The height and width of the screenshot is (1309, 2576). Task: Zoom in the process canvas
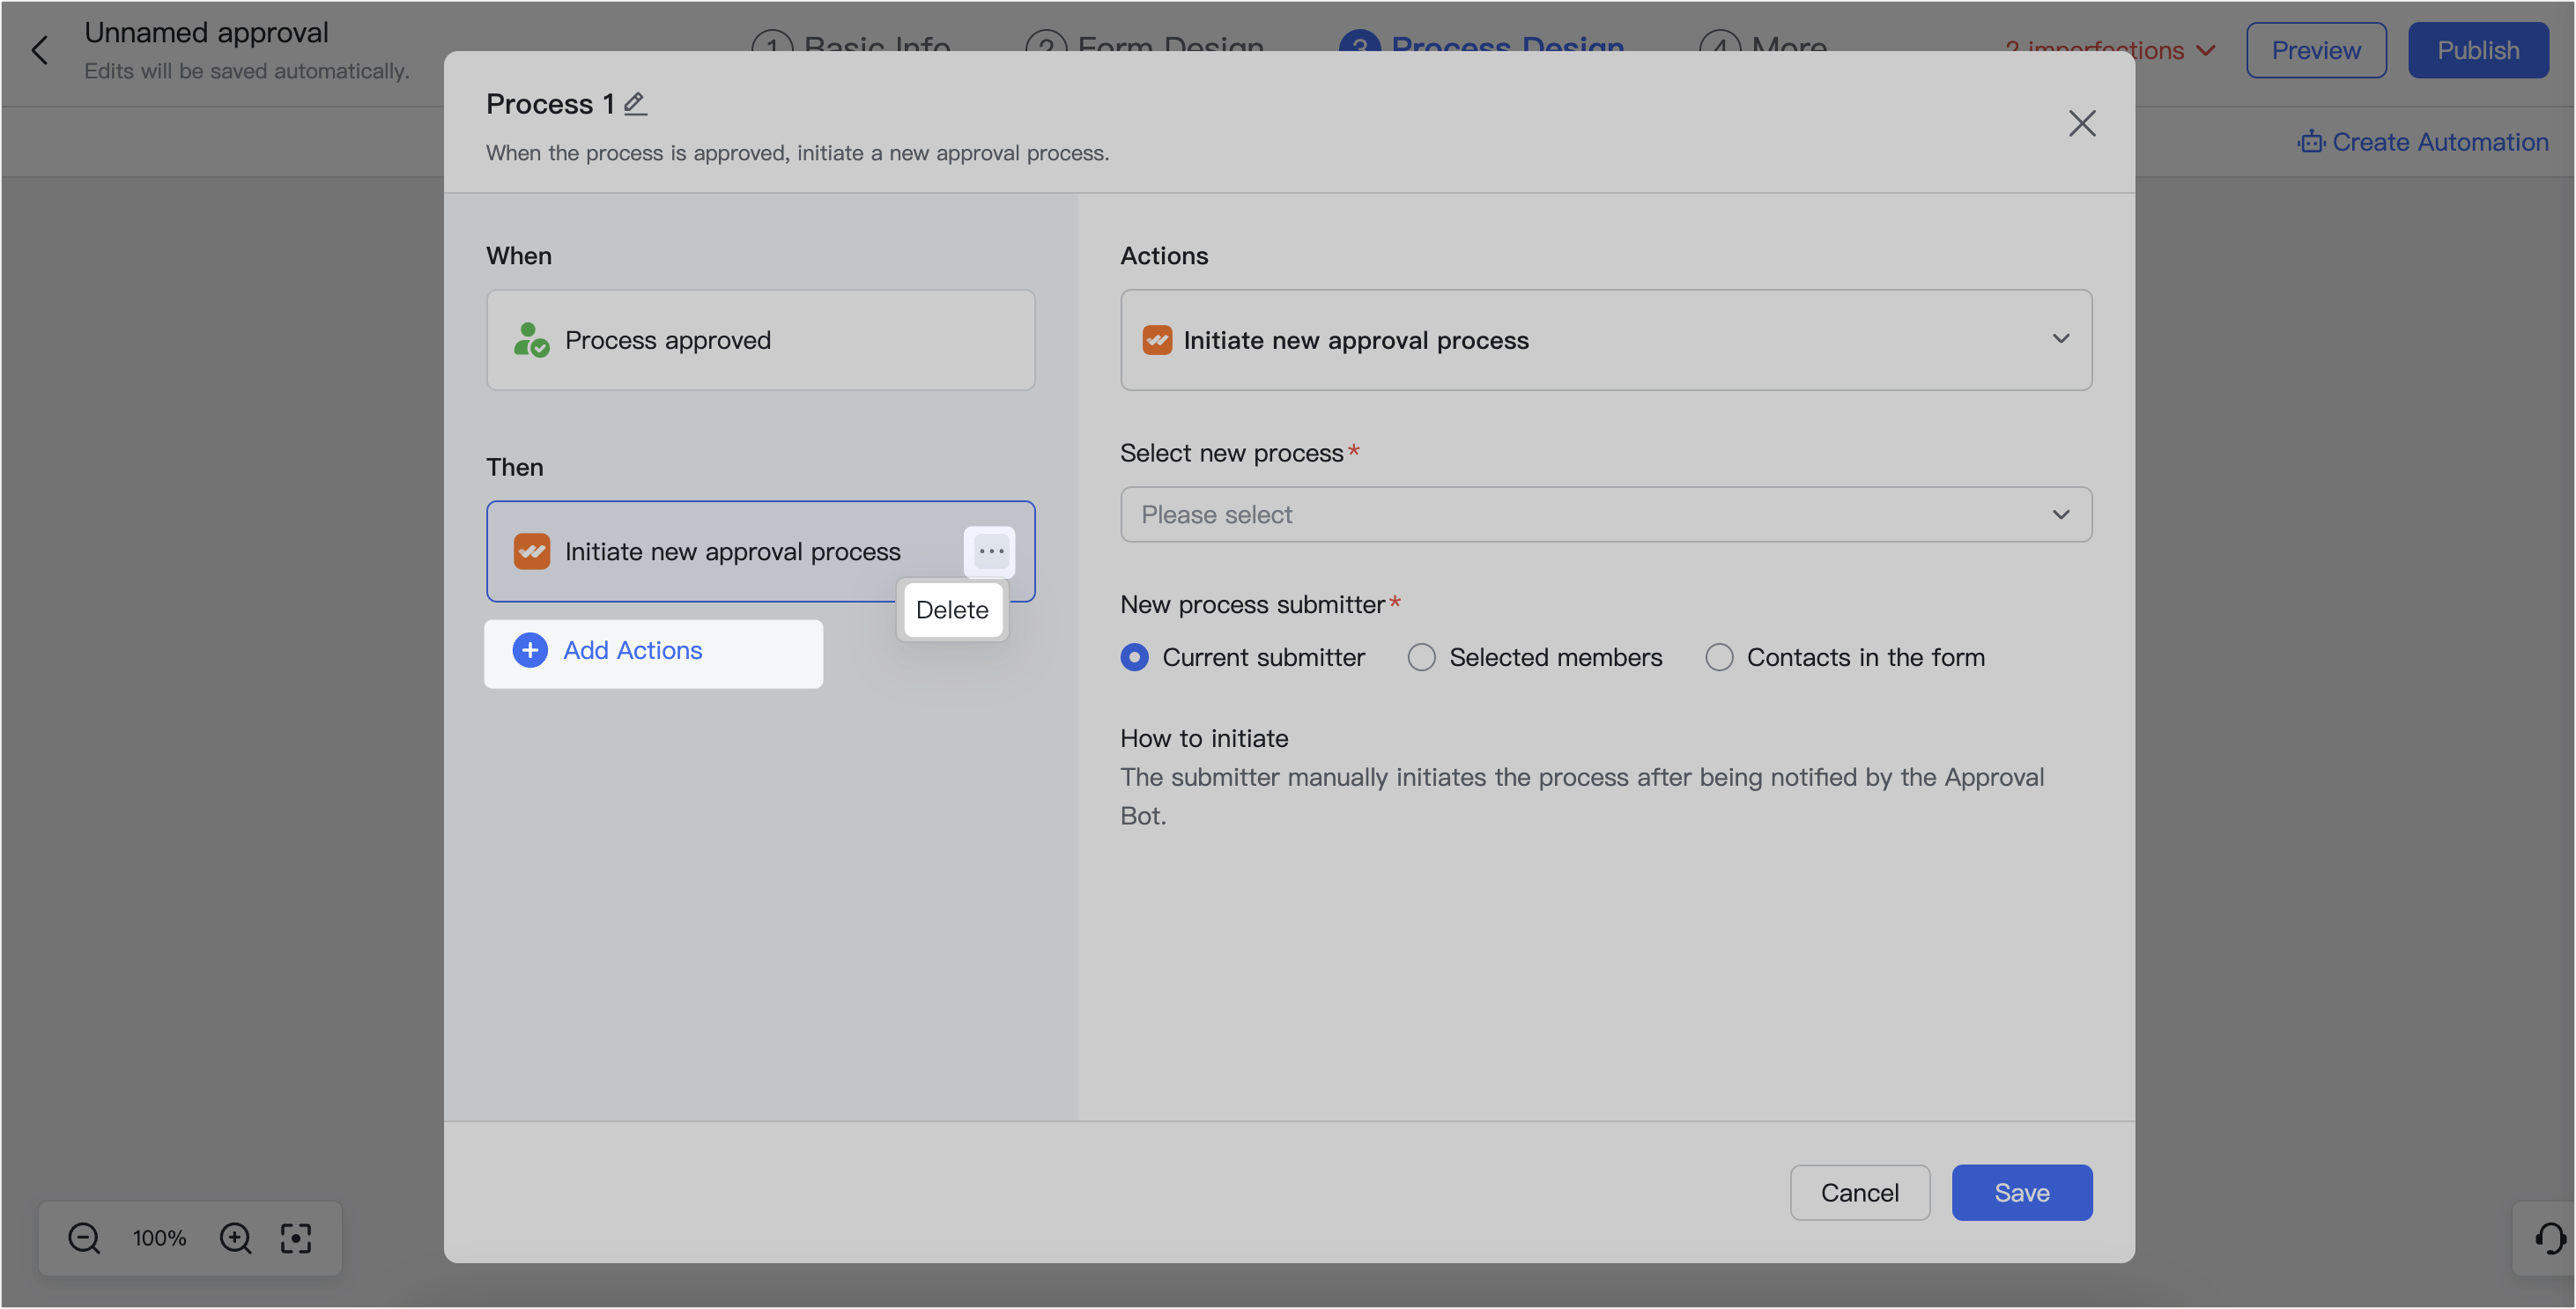click(235, 1238)
